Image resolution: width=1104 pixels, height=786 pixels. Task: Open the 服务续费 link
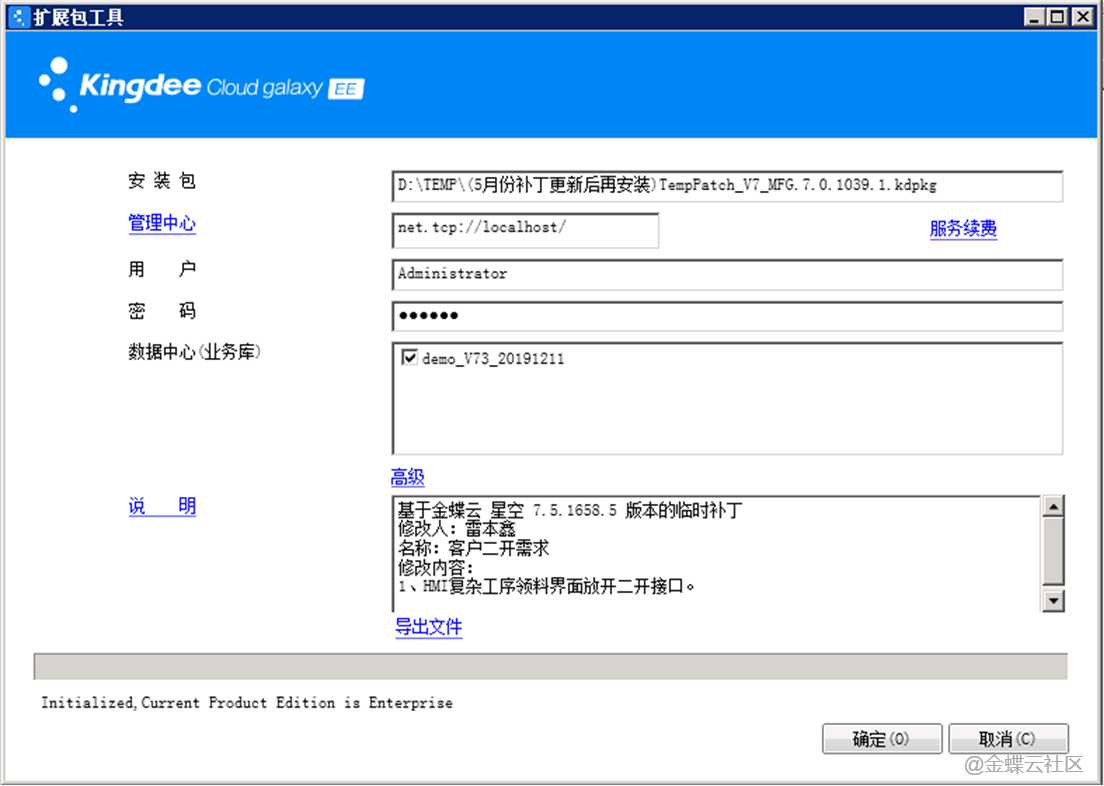[x=963, y=229]
